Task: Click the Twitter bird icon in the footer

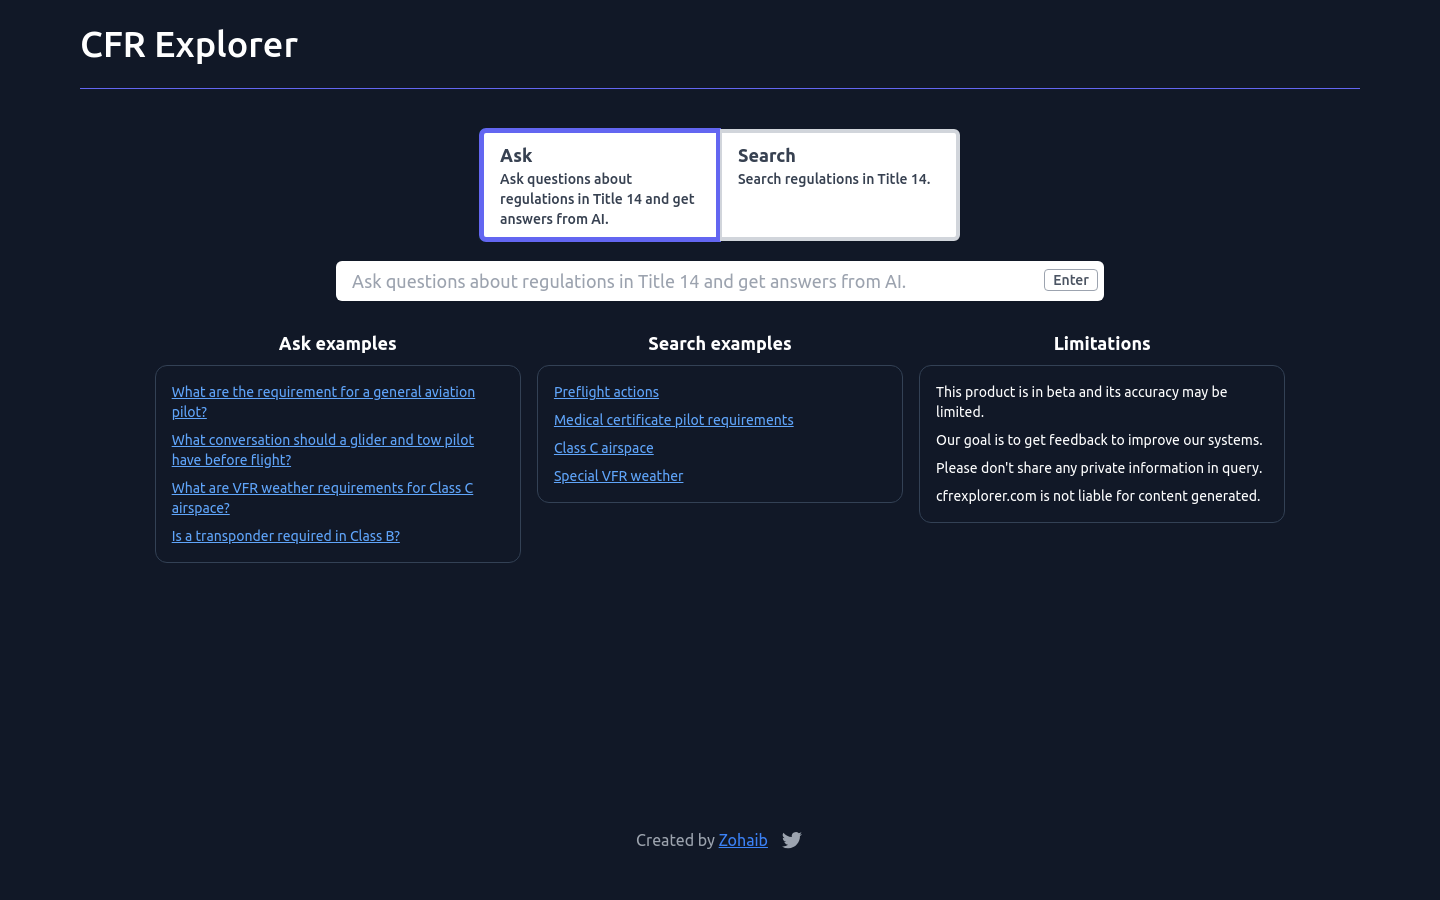Action: [791, 840]
